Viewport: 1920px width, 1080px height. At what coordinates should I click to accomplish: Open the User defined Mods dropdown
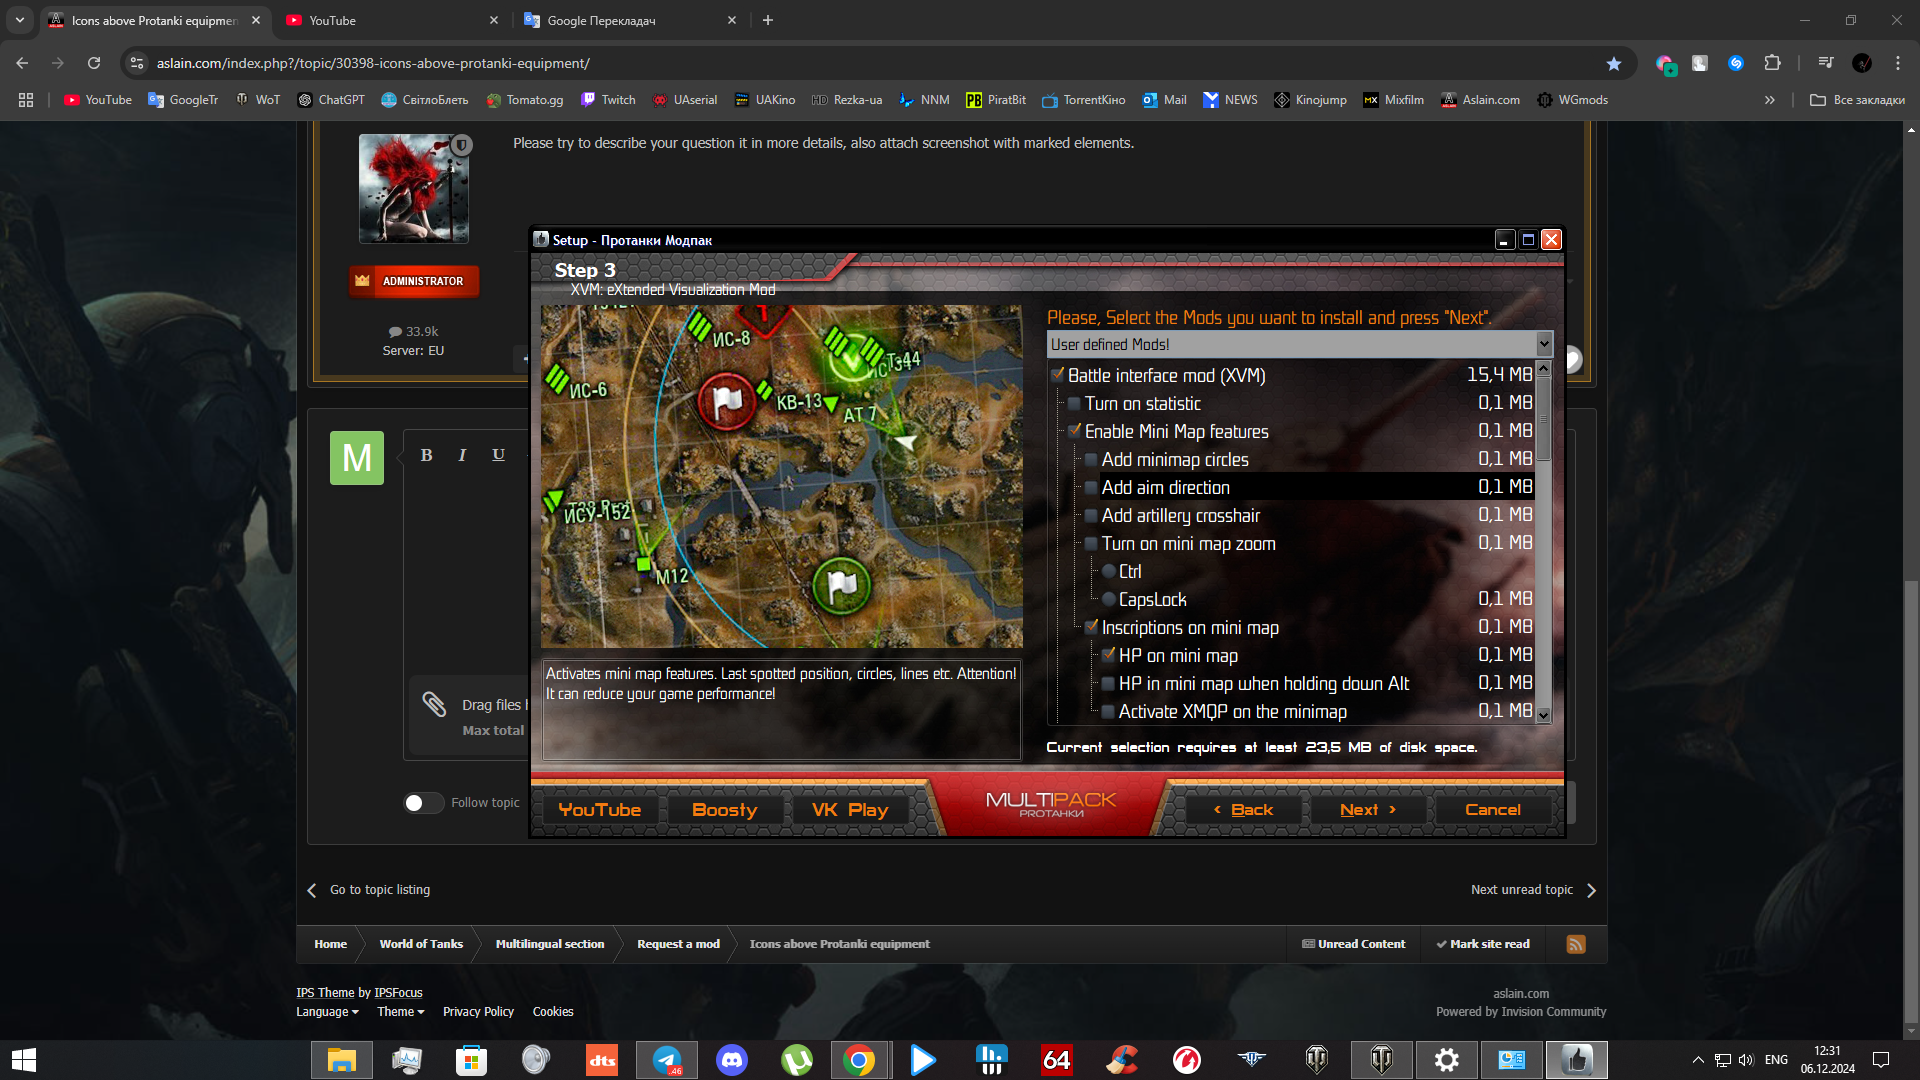pos(1543,344)
